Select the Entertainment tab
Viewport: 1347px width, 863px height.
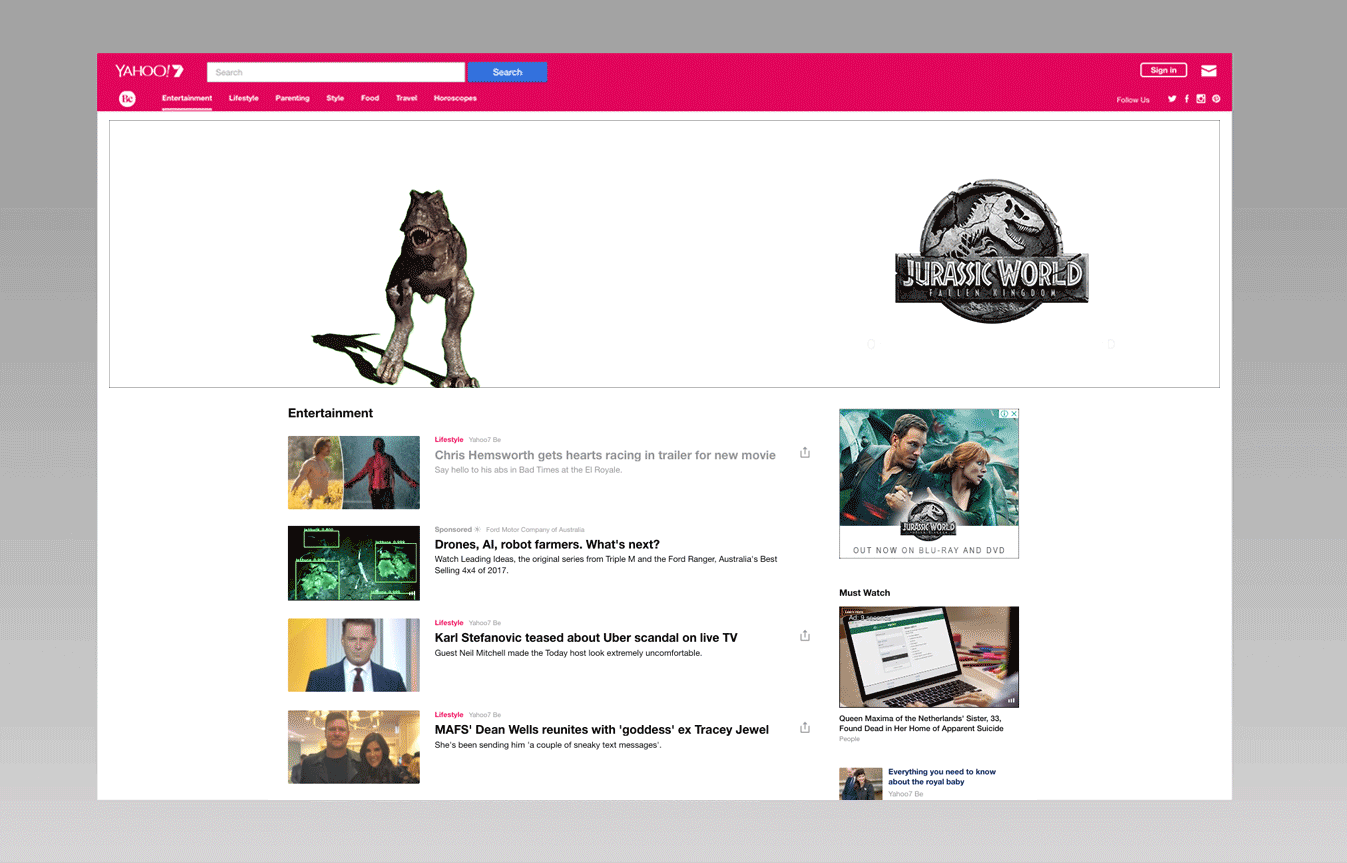pyautogui.click(x=187, y=98)
